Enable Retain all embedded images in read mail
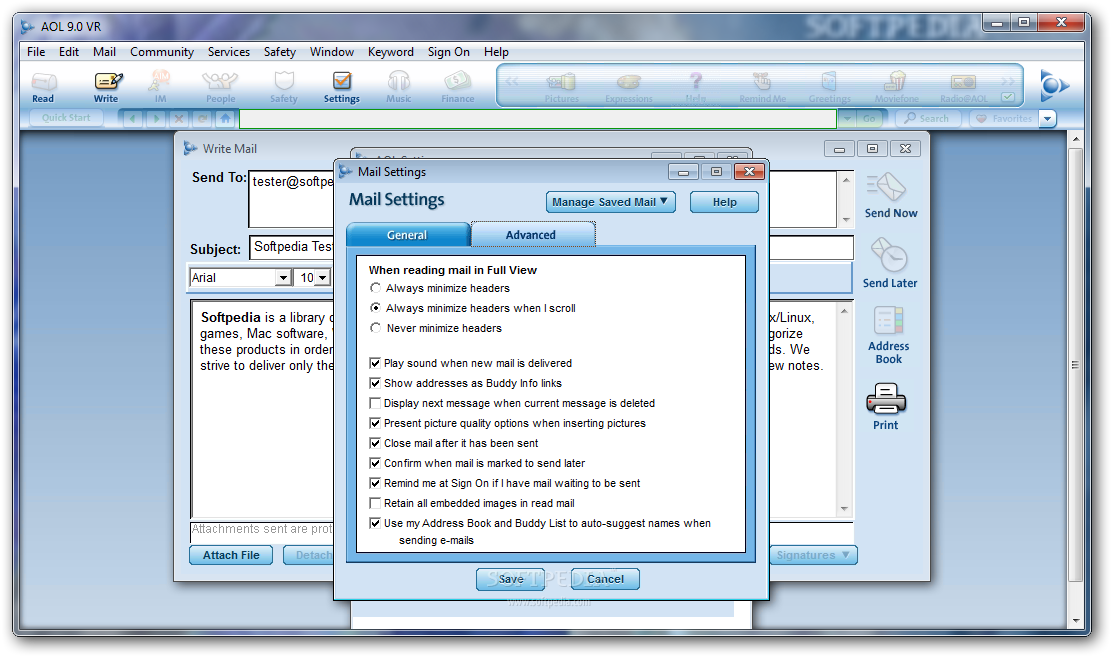1112x657 pixels. coord(375,503)
